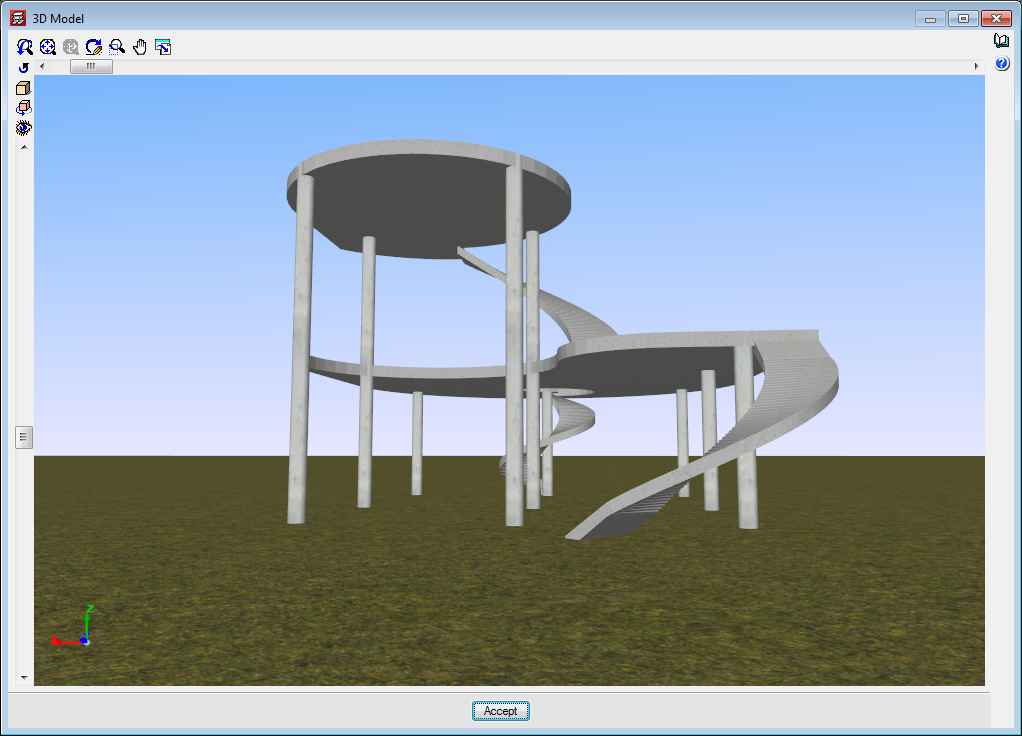This screenshot has width=1022, height=736.
Task: Click the zoom previous view magnifier icon
Action: (x=25, y=47)
